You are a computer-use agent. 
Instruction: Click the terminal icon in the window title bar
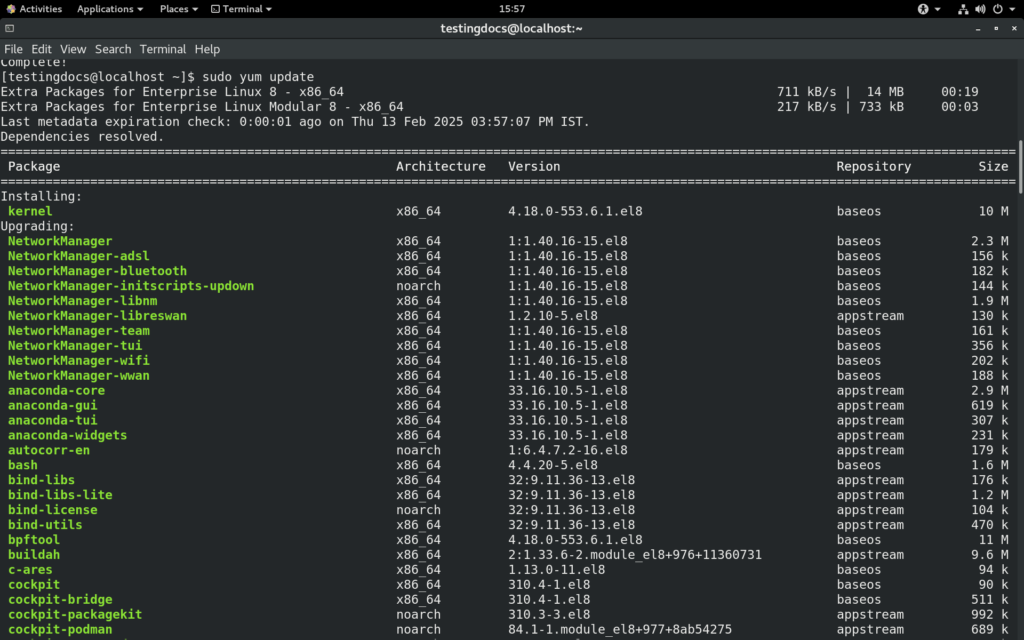click(x=10, y=28)
